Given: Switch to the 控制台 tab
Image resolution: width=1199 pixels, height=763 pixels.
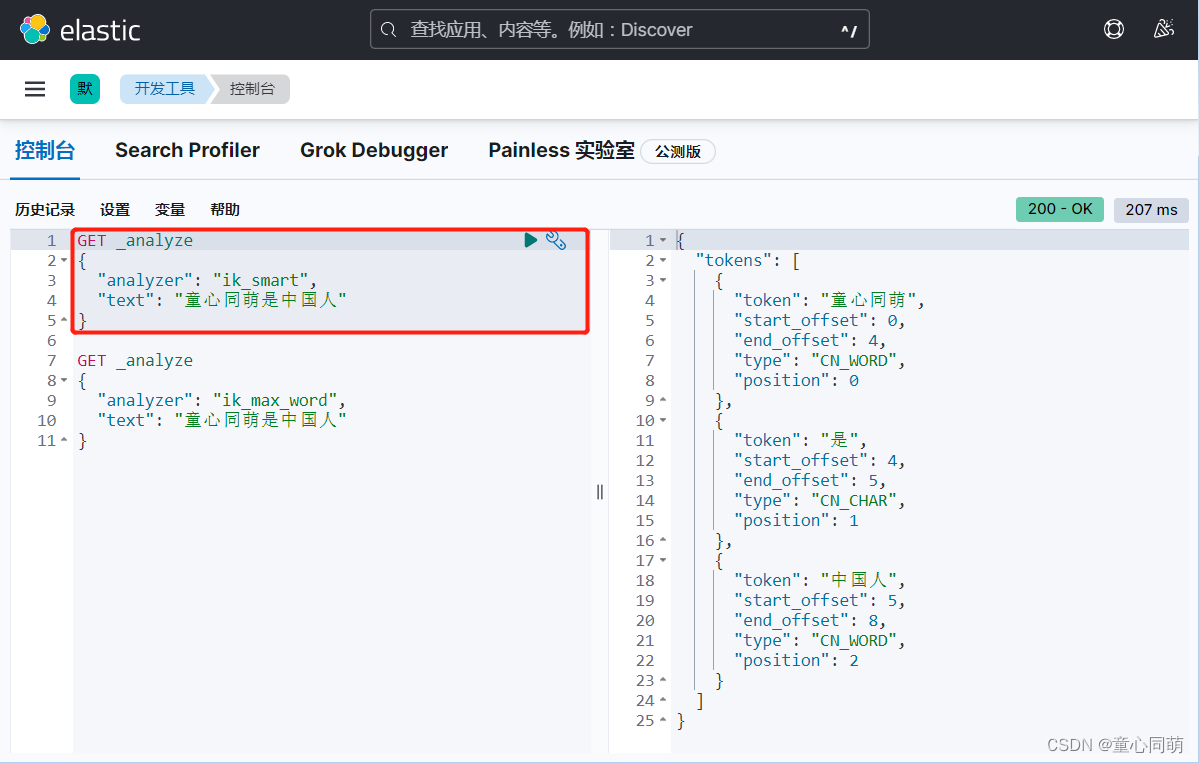Looking at the screenshot, I should 45,151.
